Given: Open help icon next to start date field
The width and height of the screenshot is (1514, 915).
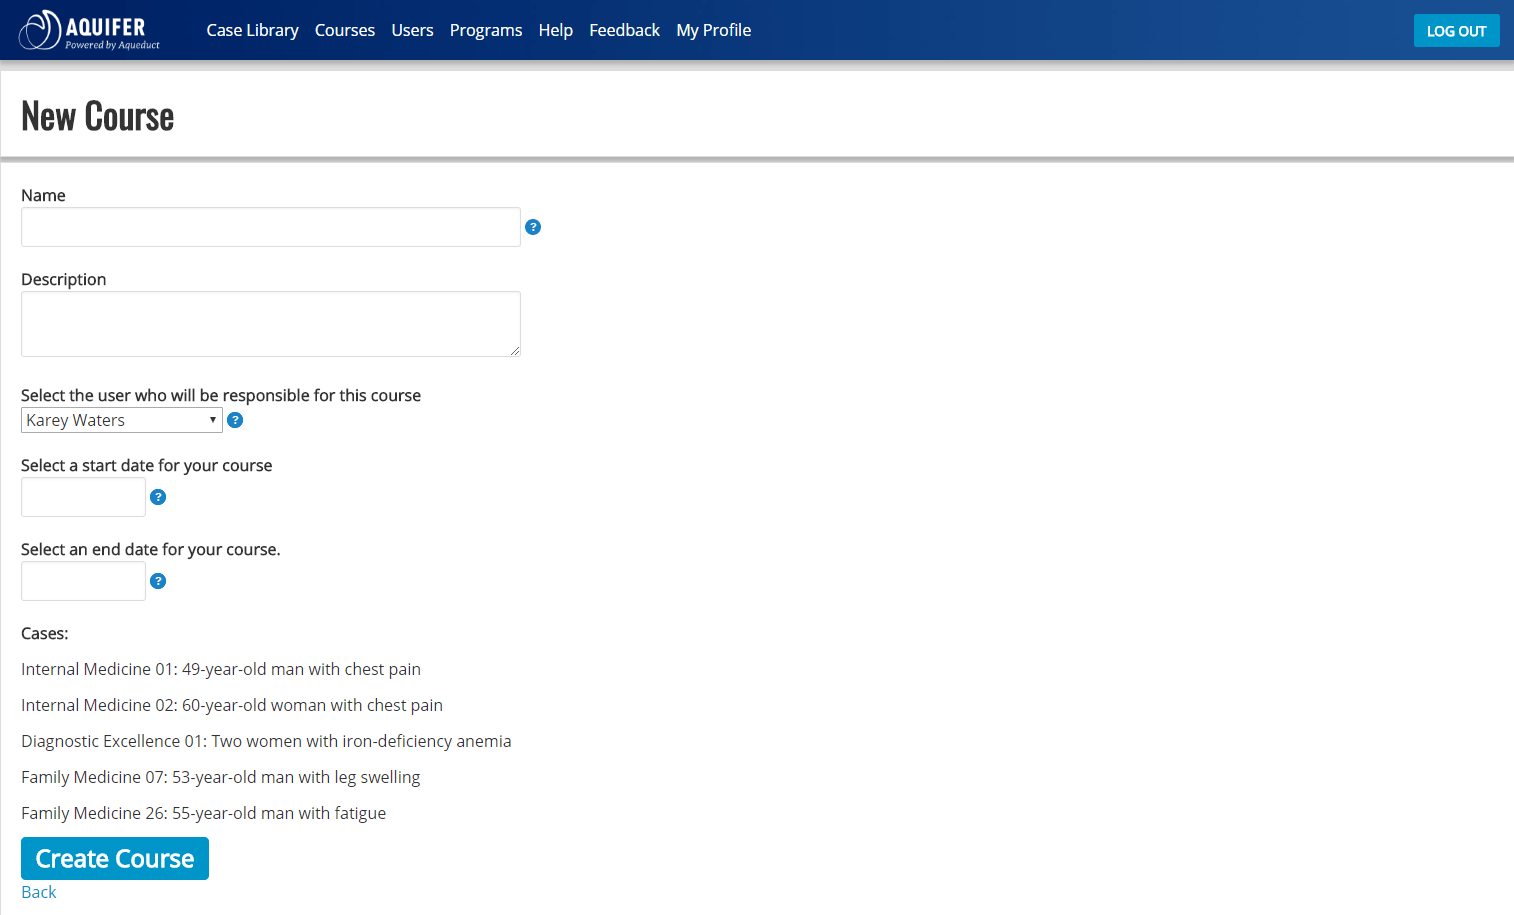Looking at the screenshot, I should (x=158, y=497).
